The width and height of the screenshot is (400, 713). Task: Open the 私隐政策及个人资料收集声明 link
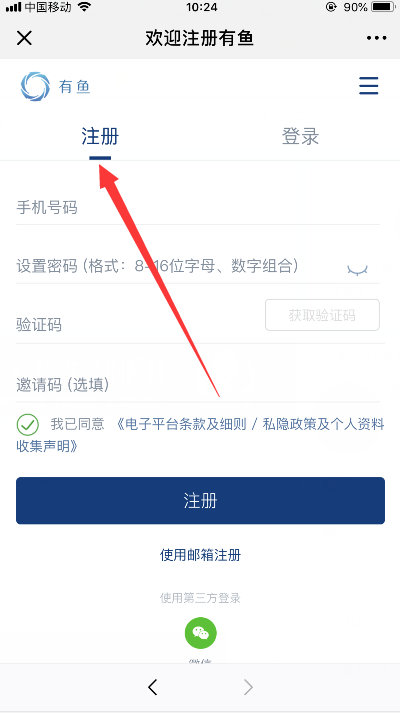(x=200, y=436)
